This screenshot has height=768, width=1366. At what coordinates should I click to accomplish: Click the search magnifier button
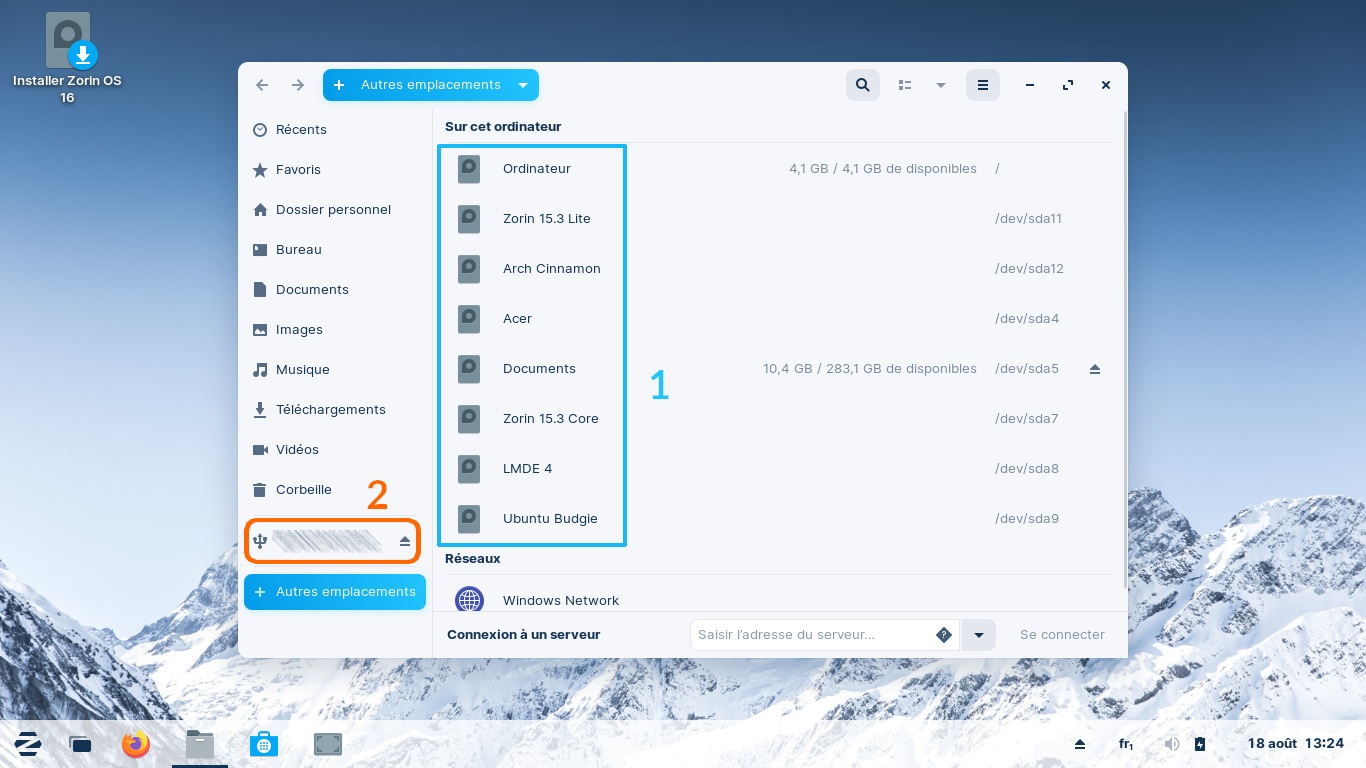click(862, 85)
